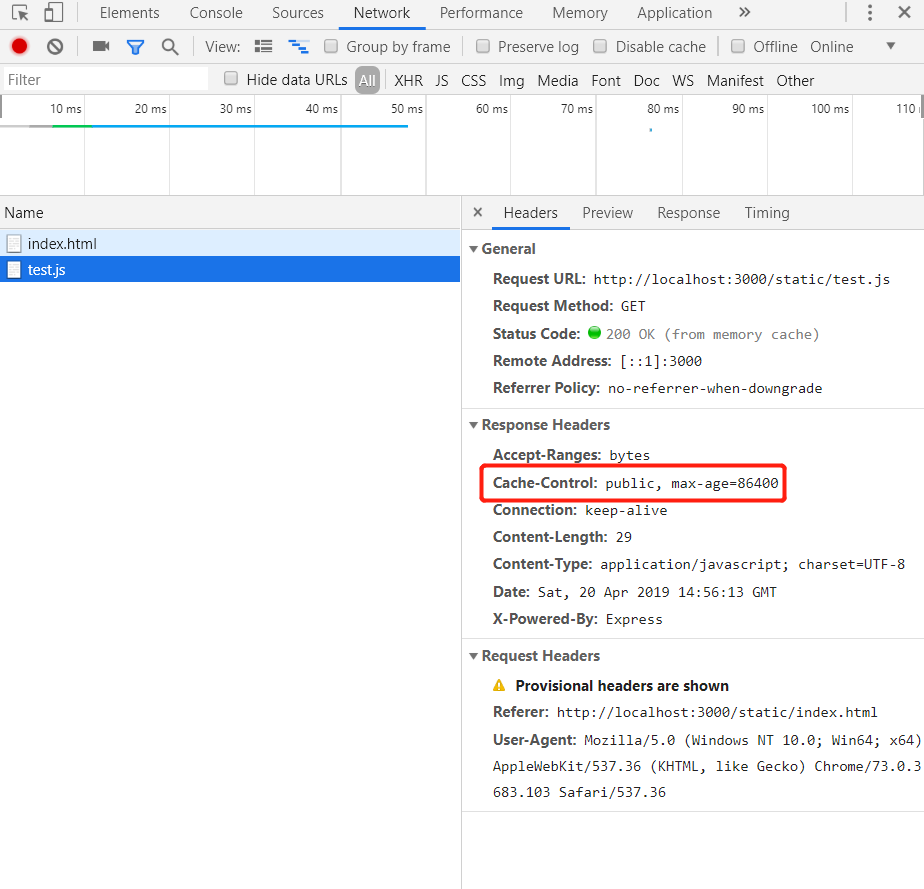The height and width of the screenshot is (889, 924).
Task: Toggle the filter funnel icon
Action: [136, 47]
